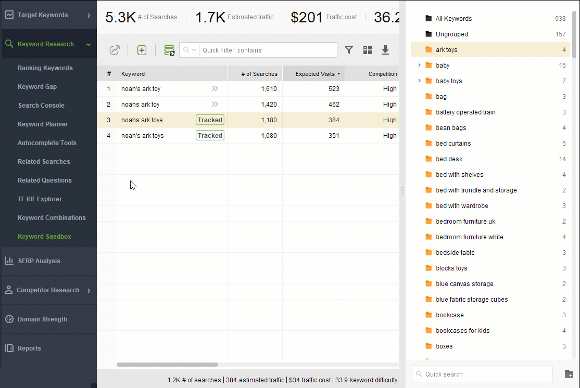580x388 pixels.
Task: Click add new folder icon at bottom right
Action: [x=569, y=374]
